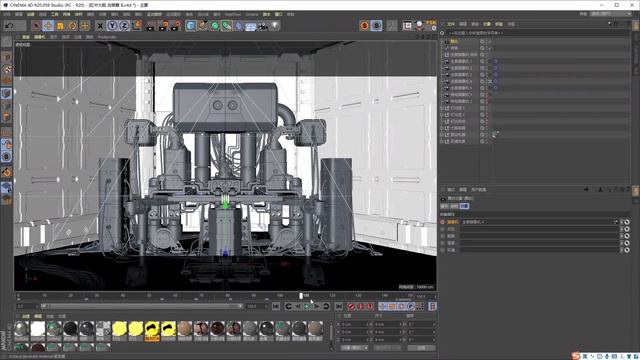Expand the first collapsed group in object tree
The height and width of the screenshot is (360, 640).
tap(442, 108)
